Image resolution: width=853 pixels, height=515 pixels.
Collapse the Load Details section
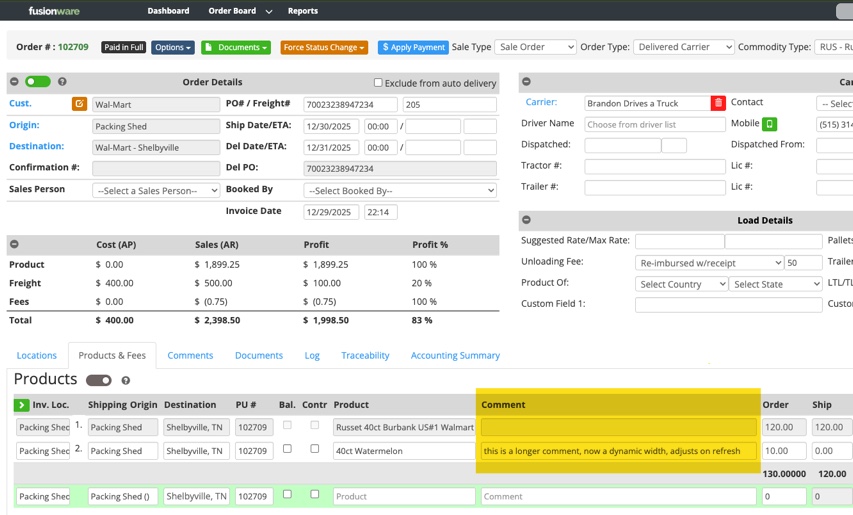coord(526,220)
